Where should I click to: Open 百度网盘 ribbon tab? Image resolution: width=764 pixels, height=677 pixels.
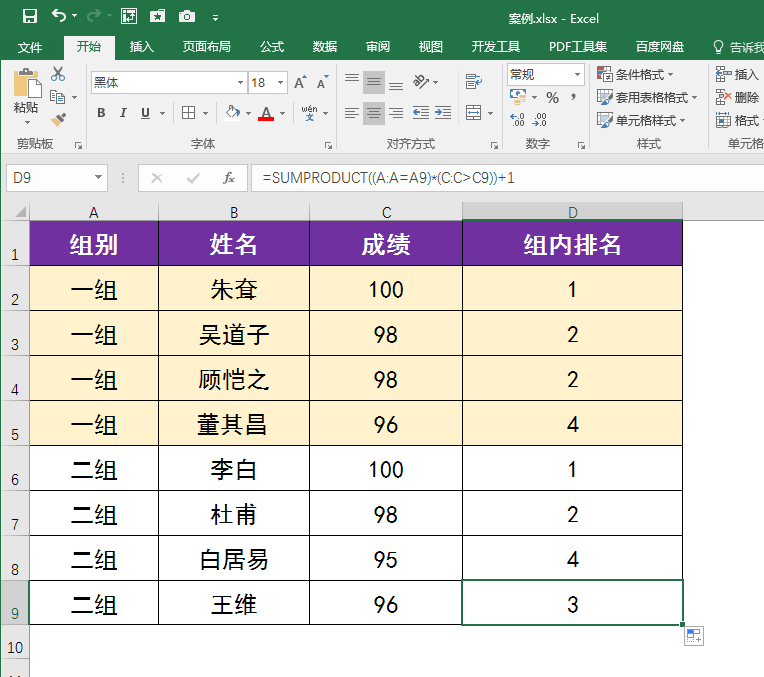[x=660, y=47]
